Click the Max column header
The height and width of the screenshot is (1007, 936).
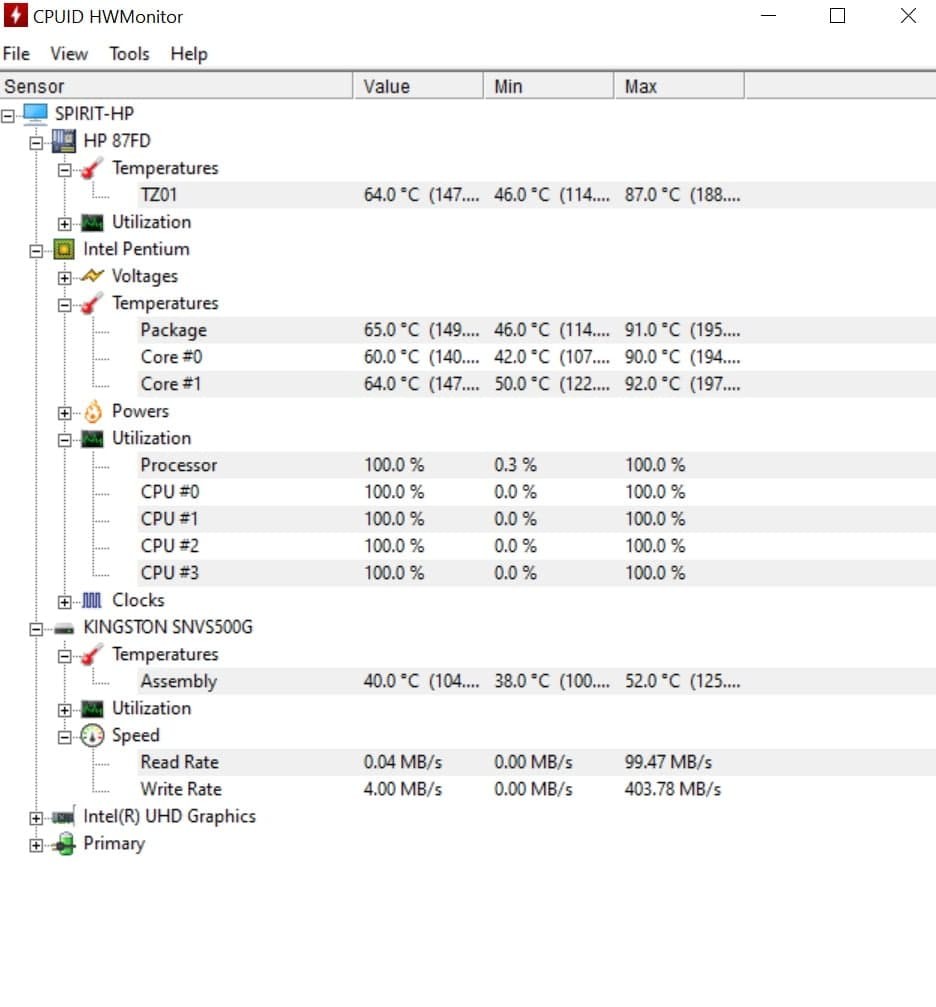[679, 86]
